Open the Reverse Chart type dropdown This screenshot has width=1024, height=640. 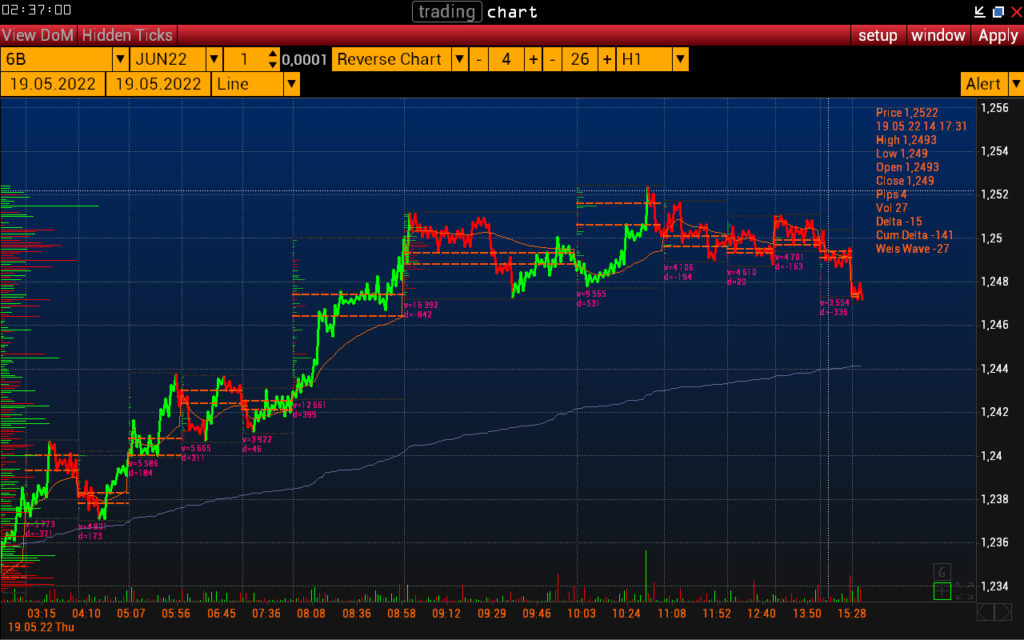tap(460, 59)
